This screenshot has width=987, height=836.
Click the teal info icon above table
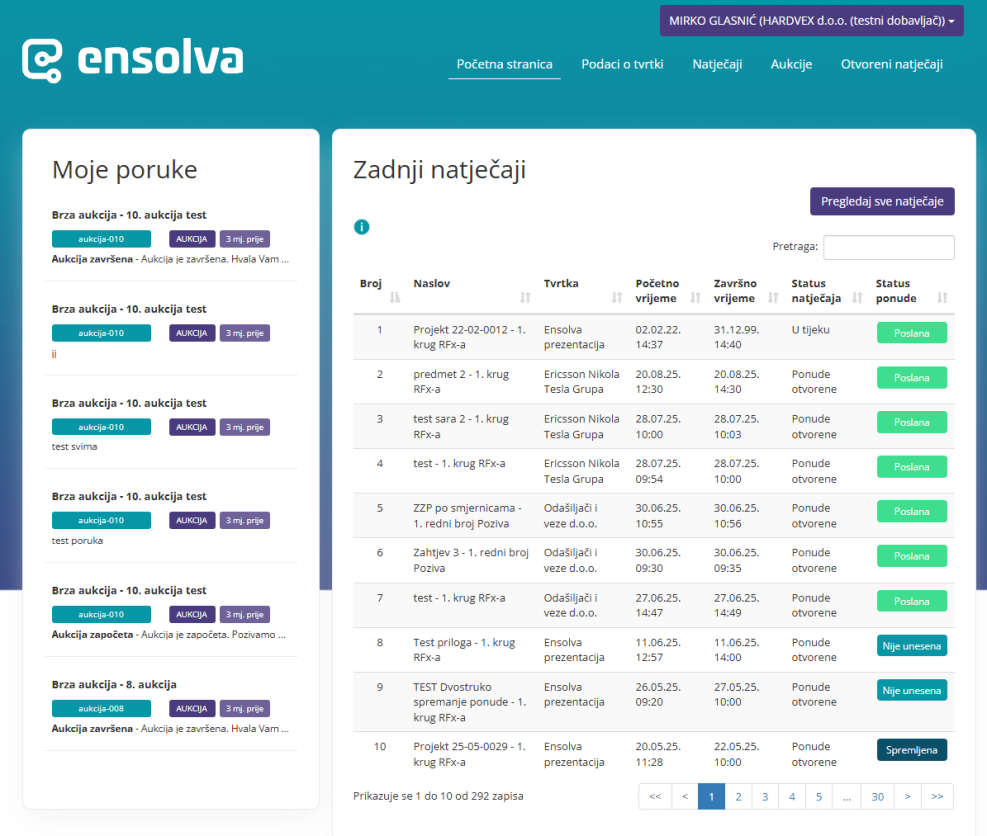tap(362, 227)
